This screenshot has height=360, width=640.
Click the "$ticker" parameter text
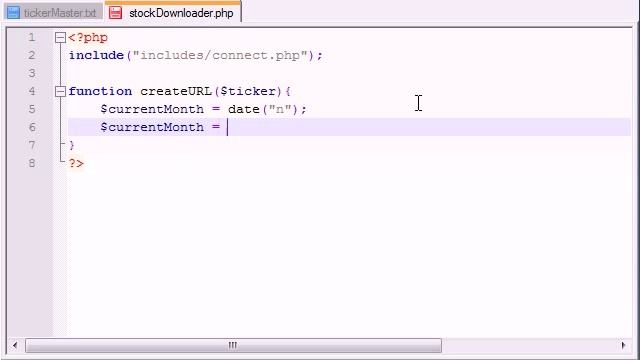click(x=248, y=91)
